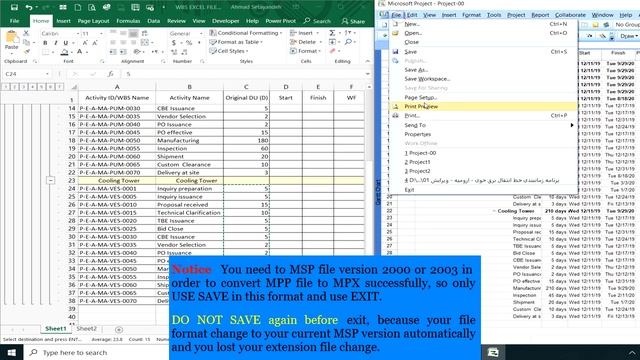This screenshot has width=640, height=360.
Task: Switch to the Page Layout tab
Action: [93, 21]
